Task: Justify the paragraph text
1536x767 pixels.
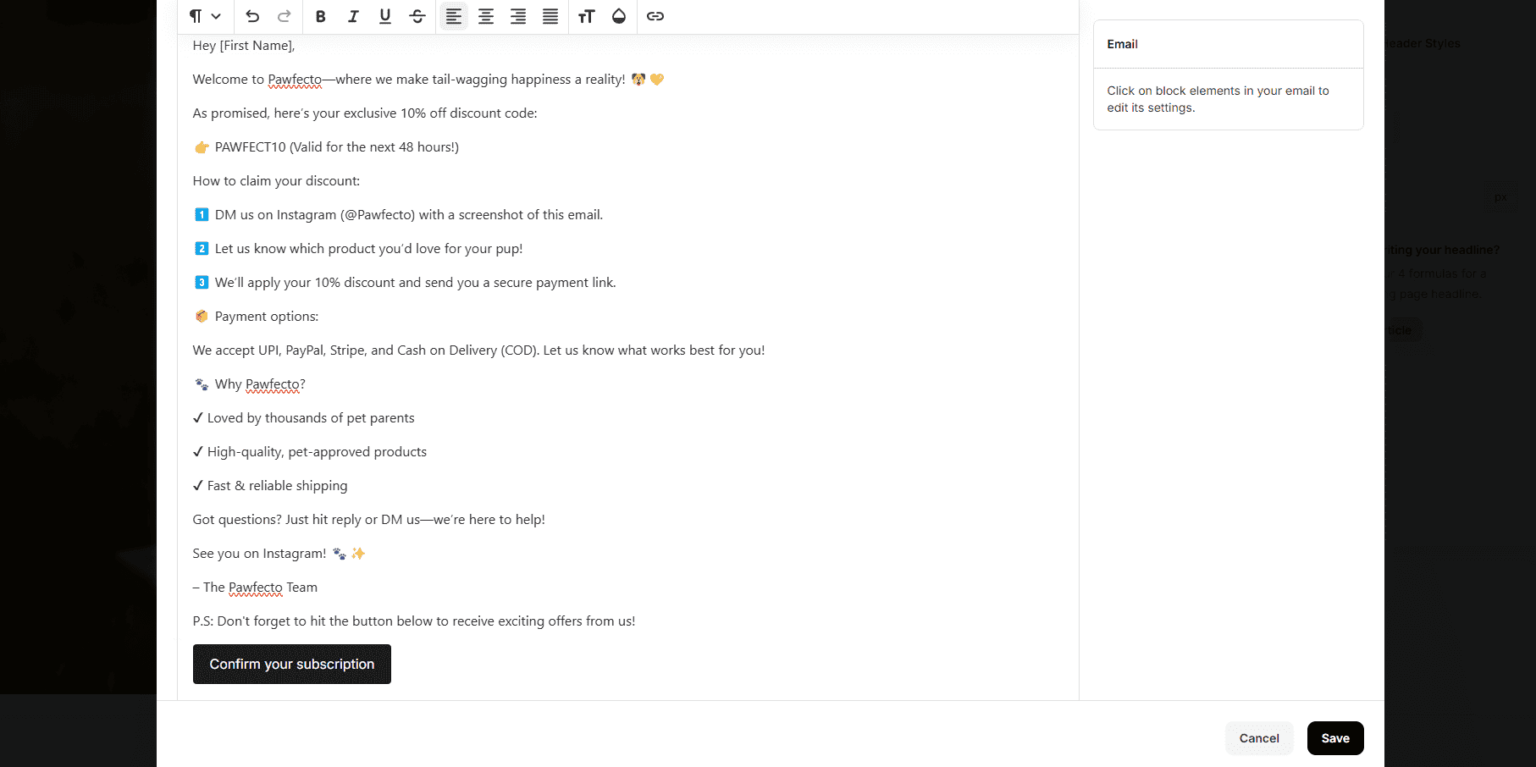Action: click(x=550, y=16)
